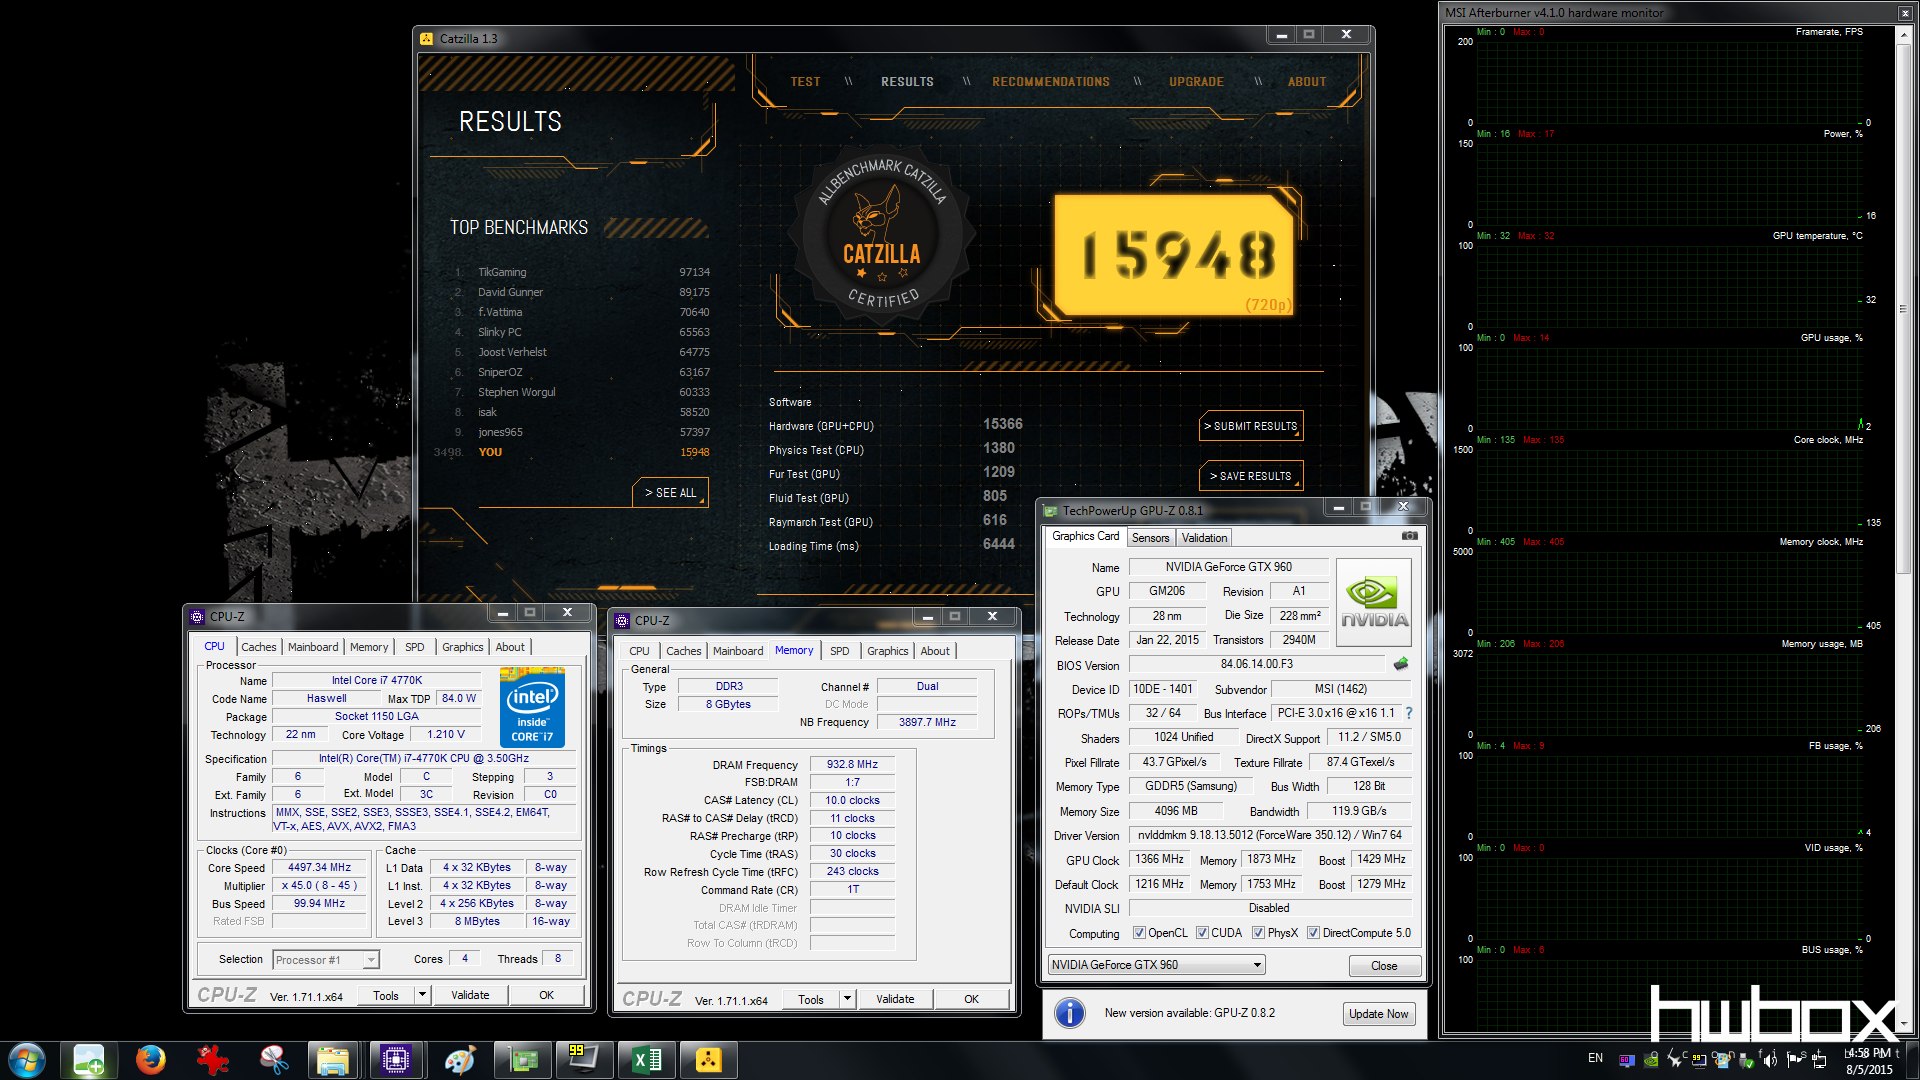This screenshot has height=1080, width=1920.
Task: Switch to the Sensors tab in GPU-Z
Action: [1150, 538]
